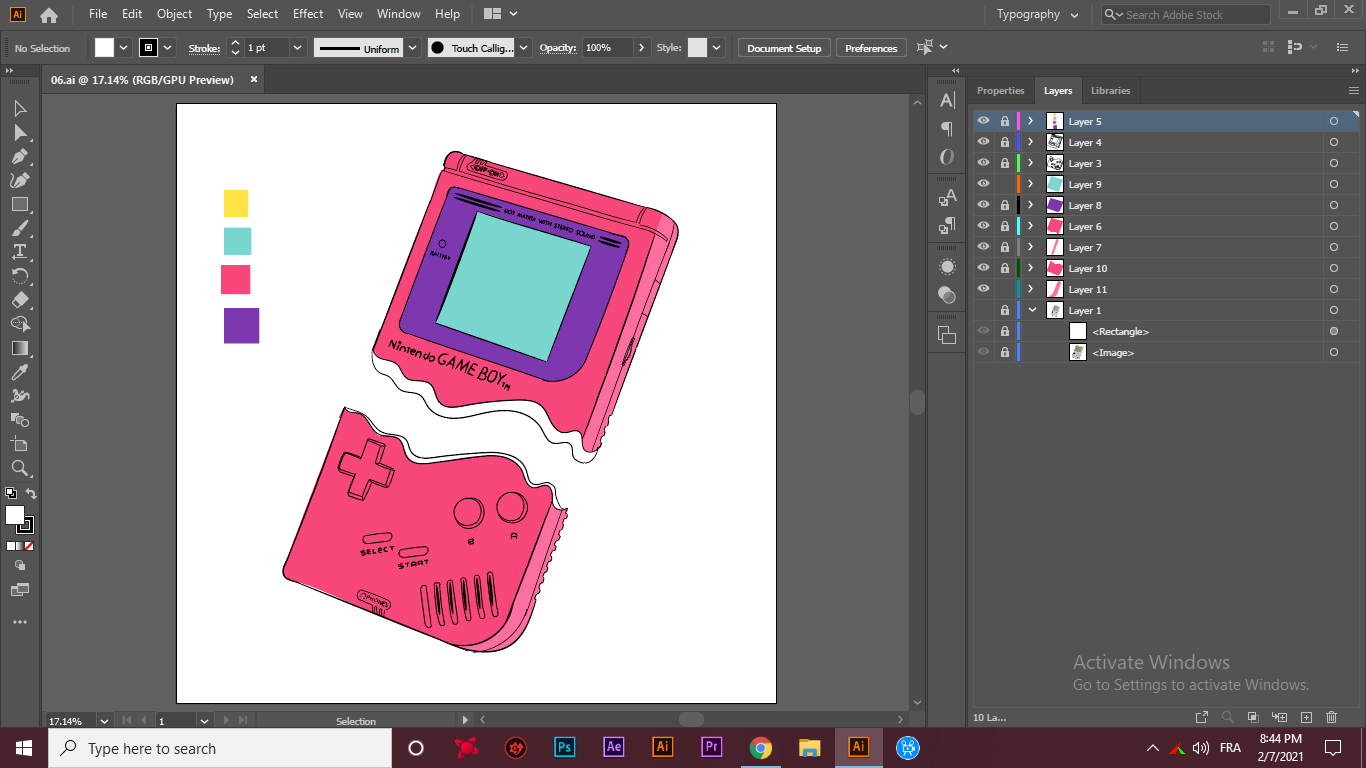Click Search Adobe Stock field
This screenshot has width=1366, height=768.
[1186, 15]
